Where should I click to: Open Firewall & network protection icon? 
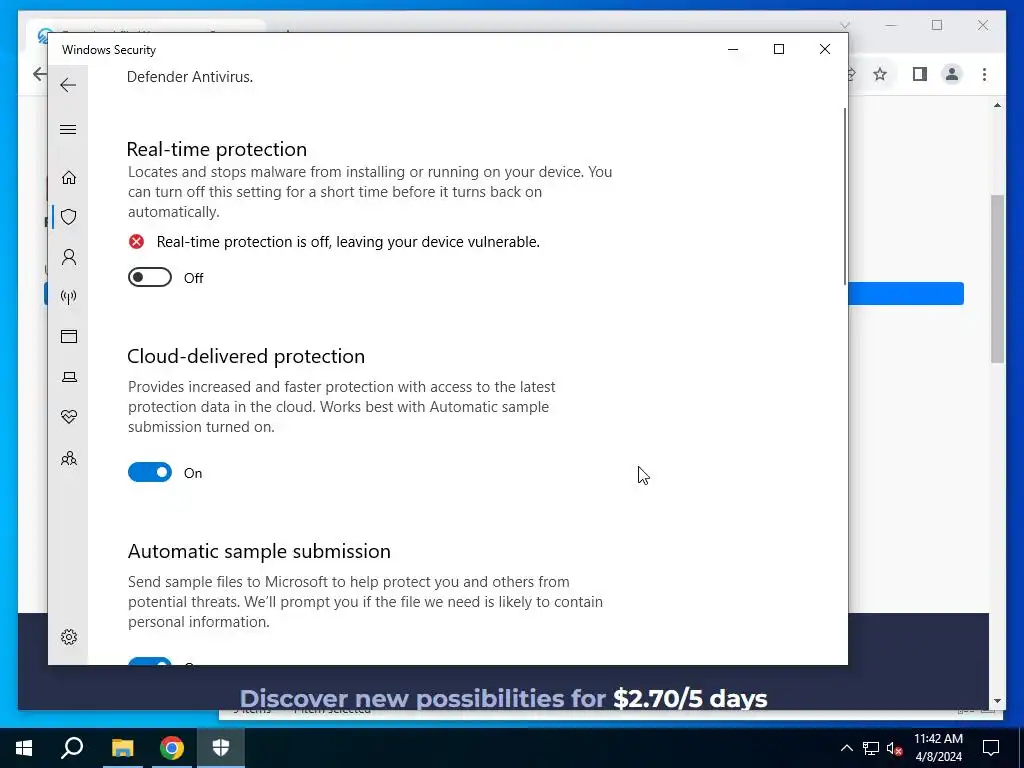click(69, 297)
